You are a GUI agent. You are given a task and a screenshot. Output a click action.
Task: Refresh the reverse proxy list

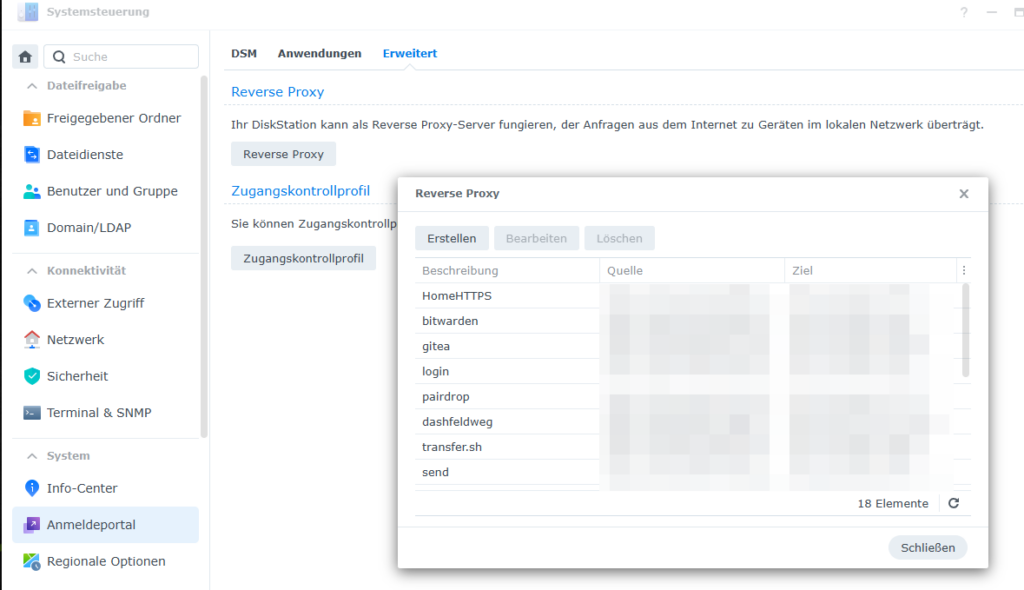click(953, 504)
